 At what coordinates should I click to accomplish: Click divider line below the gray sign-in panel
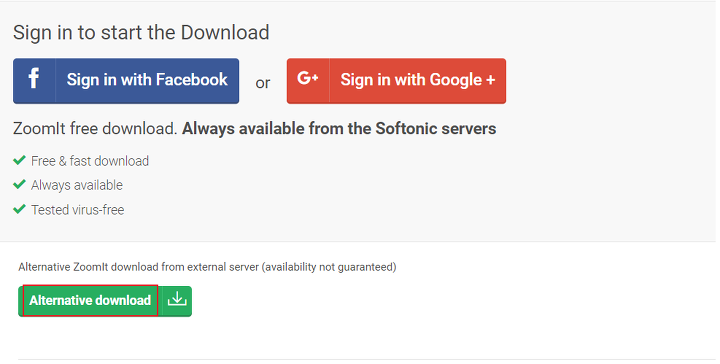point(358,241)
